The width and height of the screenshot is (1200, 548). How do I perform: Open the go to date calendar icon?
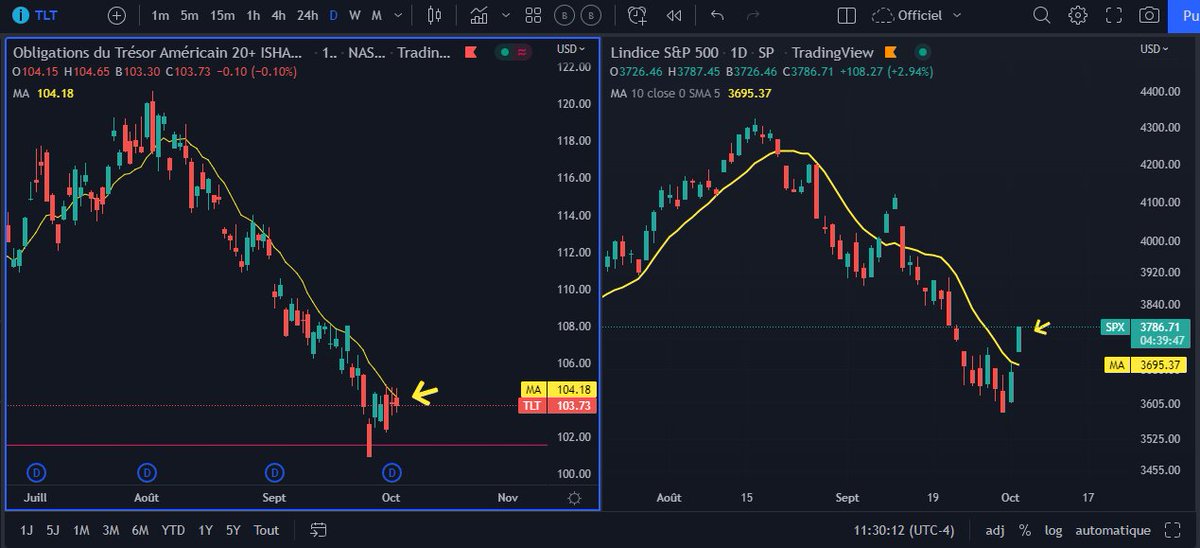(319, 530)
